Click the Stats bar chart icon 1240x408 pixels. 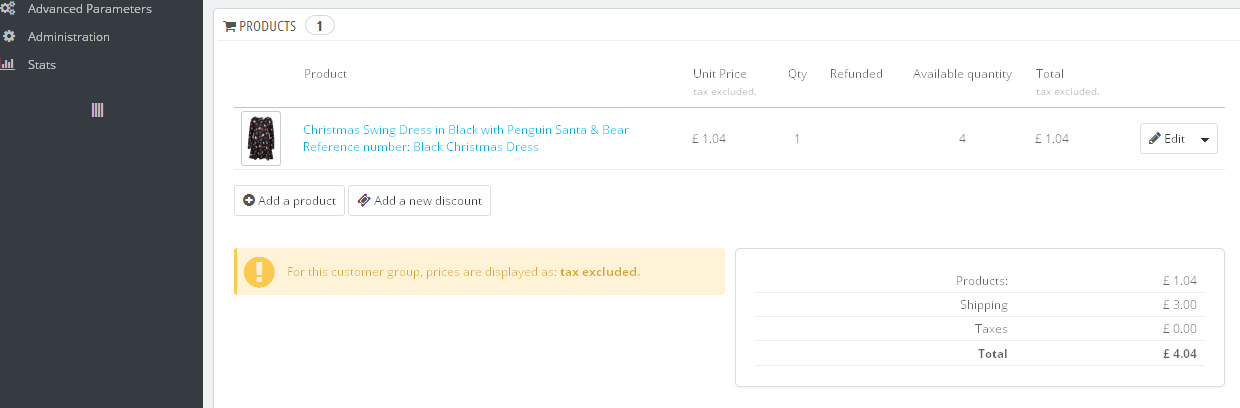pos(8,65)
